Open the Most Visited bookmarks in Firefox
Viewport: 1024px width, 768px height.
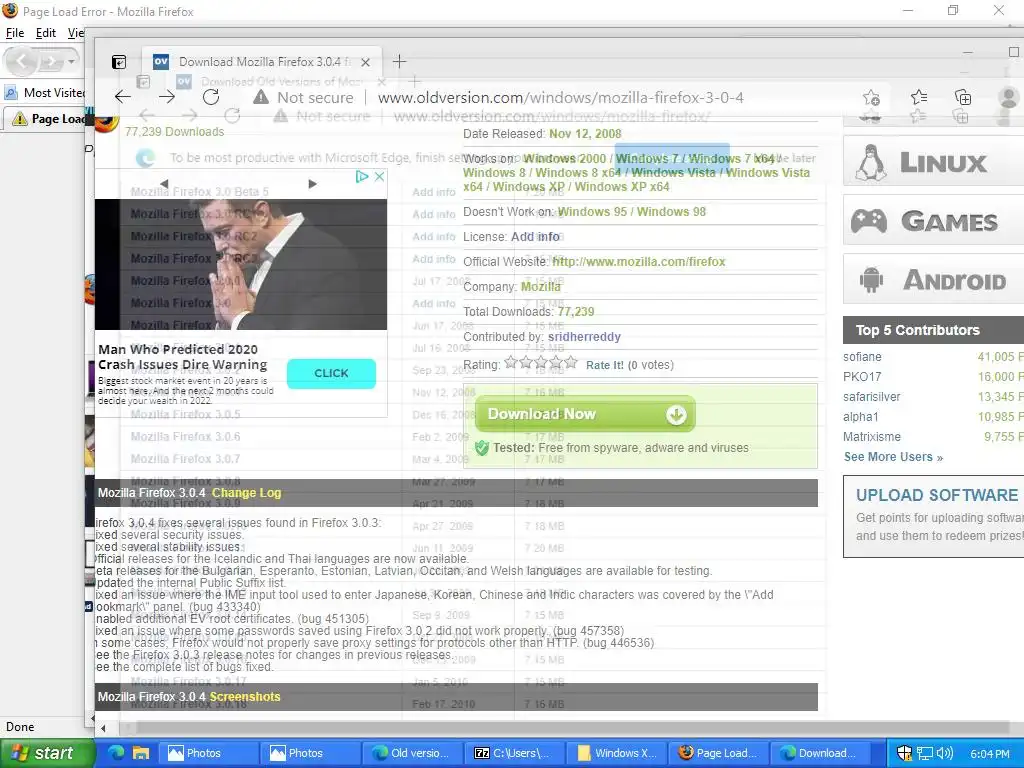click(x=46, y=93)
